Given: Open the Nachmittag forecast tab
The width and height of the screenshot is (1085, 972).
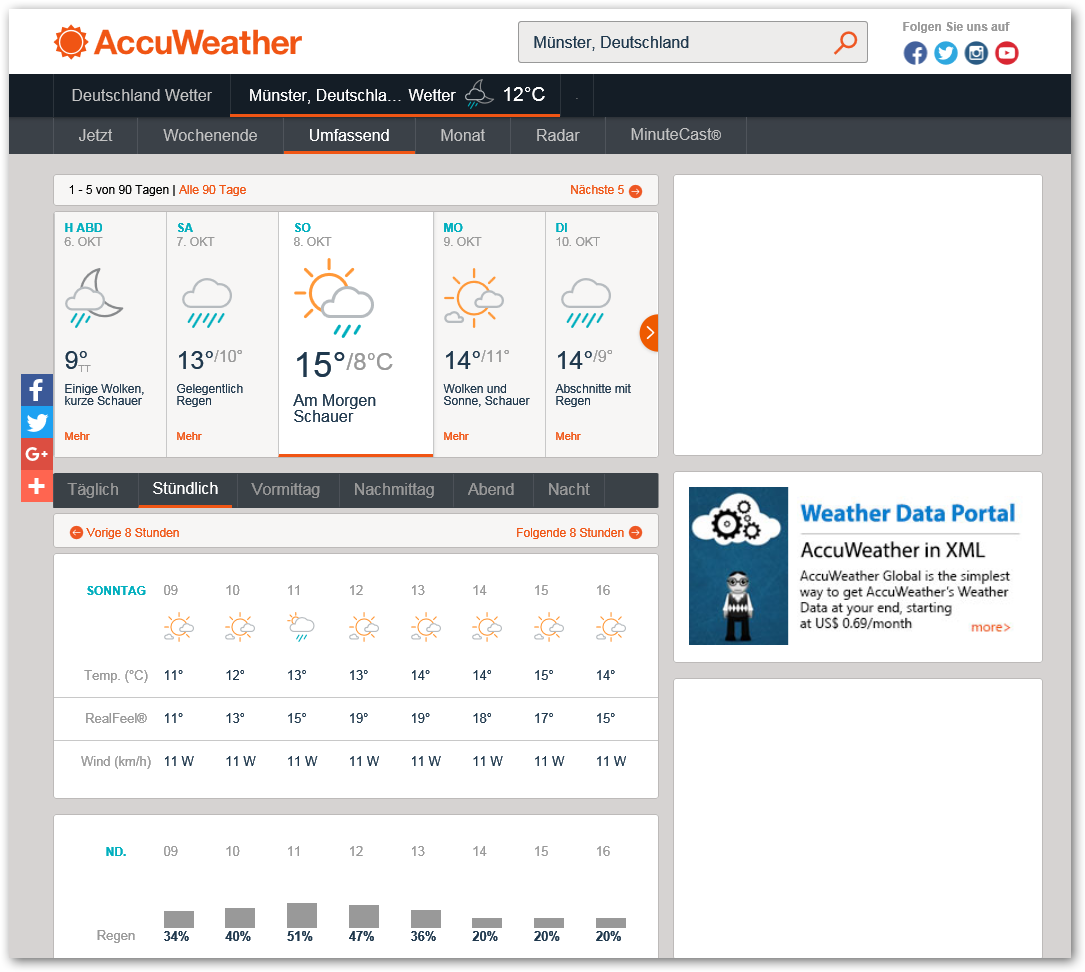Looking at the screenshot, I should pos(394,489).
